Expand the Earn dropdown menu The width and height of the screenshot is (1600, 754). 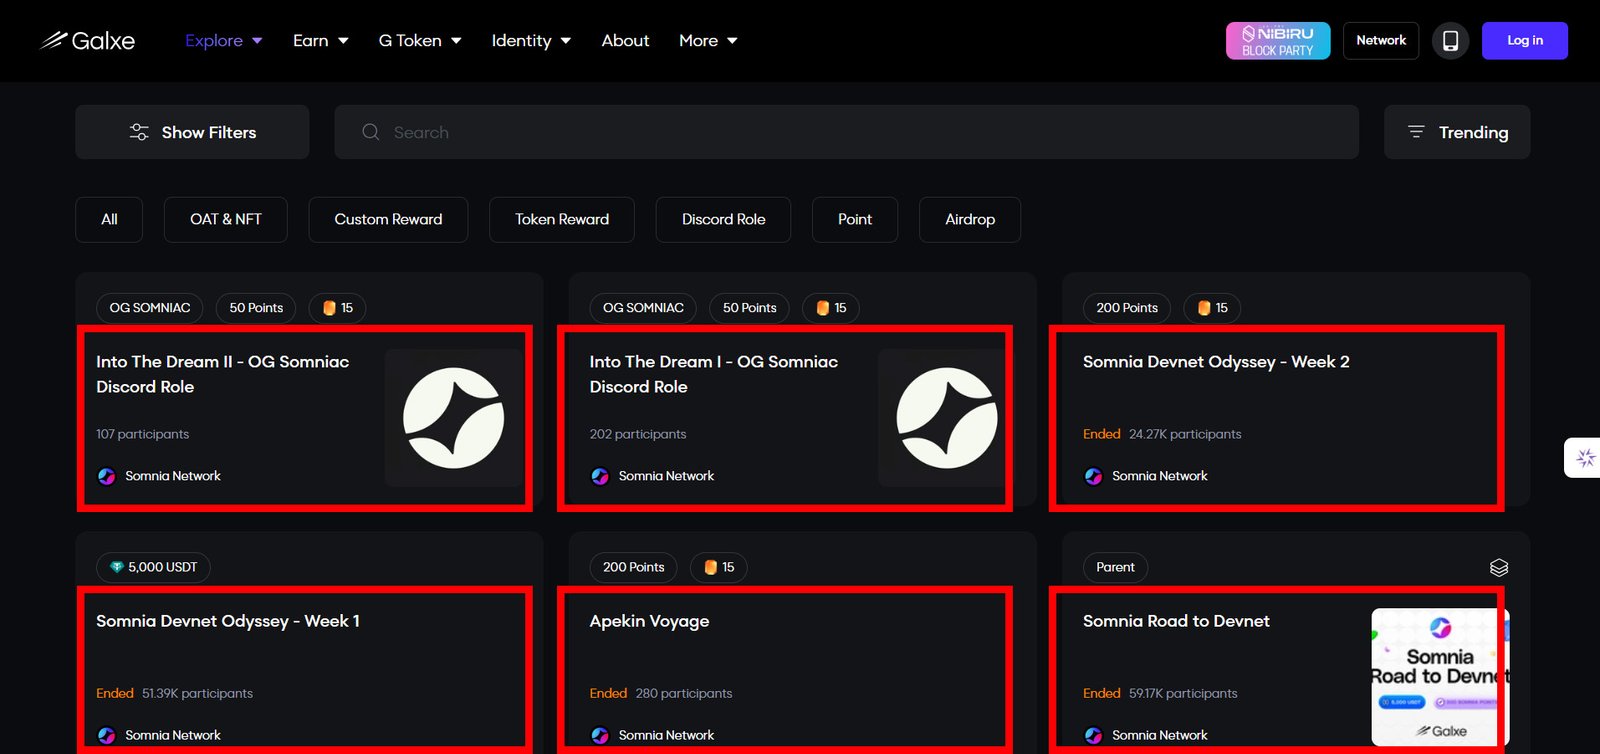click(320, 41)
